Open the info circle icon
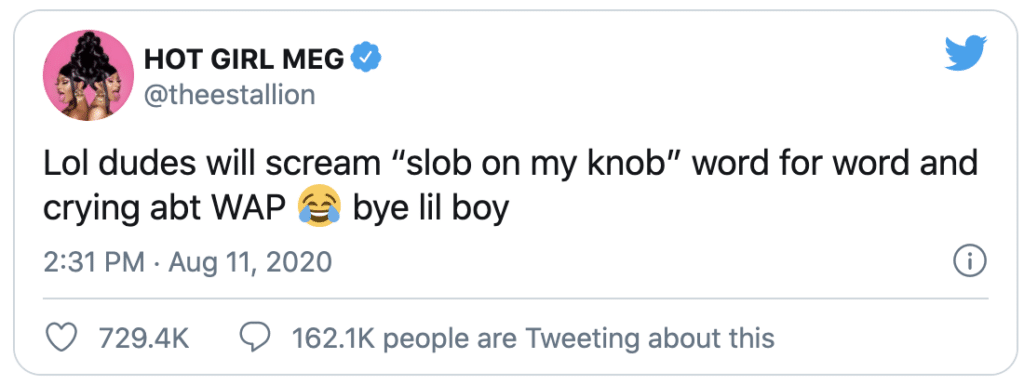The height and width of the screenshot is (385, 1024). (970, 262)
